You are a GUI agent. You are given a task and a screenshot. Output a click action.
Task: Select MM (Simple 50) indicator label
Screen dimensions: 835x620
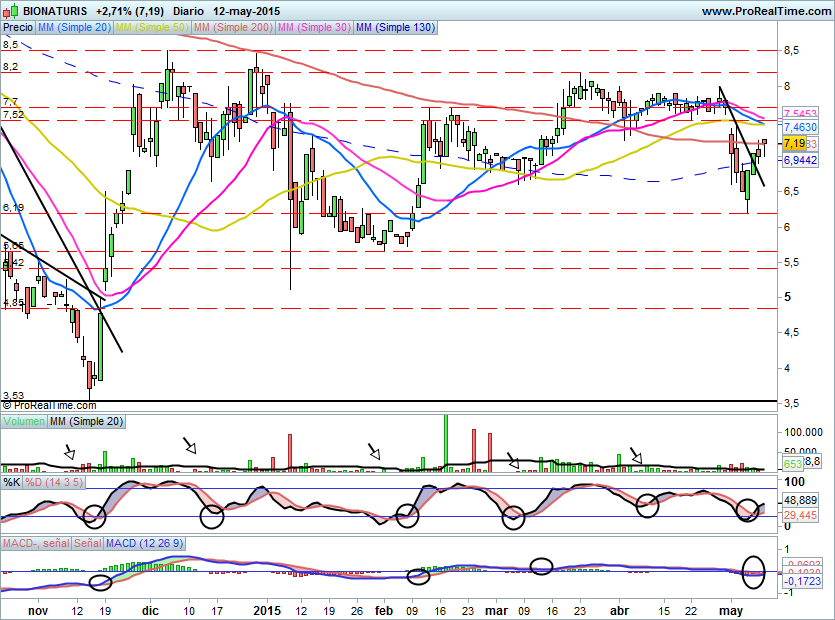tap(152, 28)
